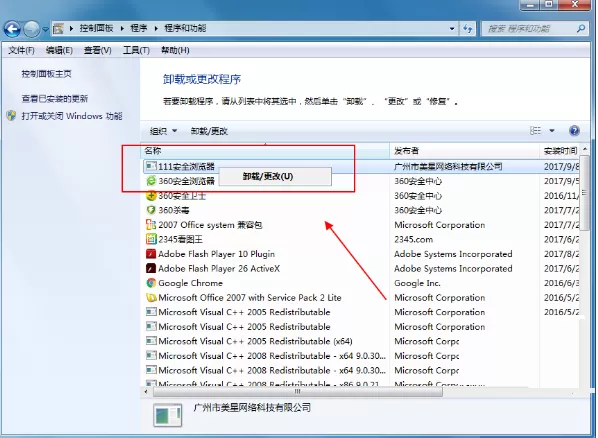Viewport: 598px width, 438px height.
Task: Select Adobe Flash Player 10 Plugin icon
Action: [x=151, y=253]
